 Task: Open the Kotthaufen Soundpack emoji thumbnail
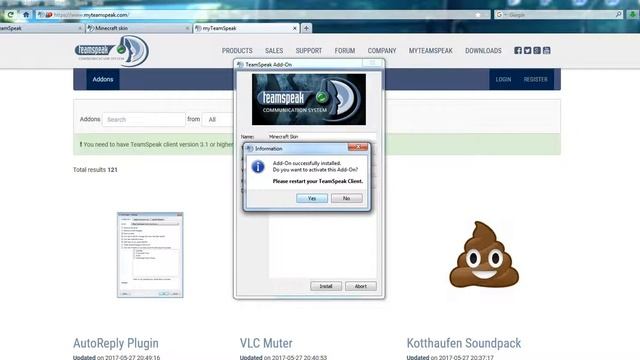484,255
